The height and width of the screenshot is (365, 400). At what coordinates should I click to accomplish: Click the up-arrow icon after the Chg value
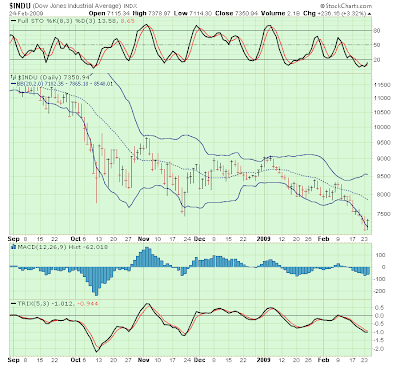tap(369, 14)
